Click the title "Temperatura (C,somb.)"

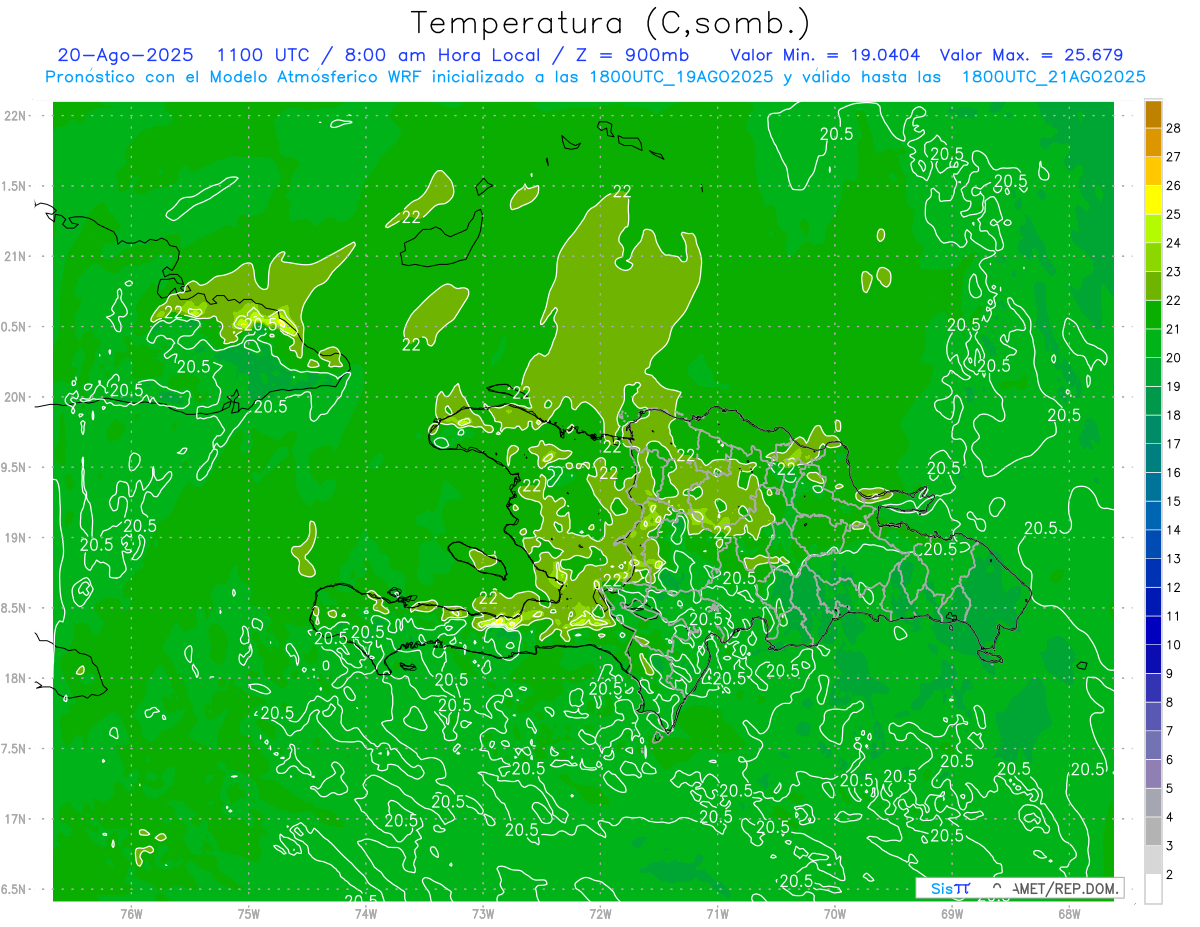[x=611, y=24]
